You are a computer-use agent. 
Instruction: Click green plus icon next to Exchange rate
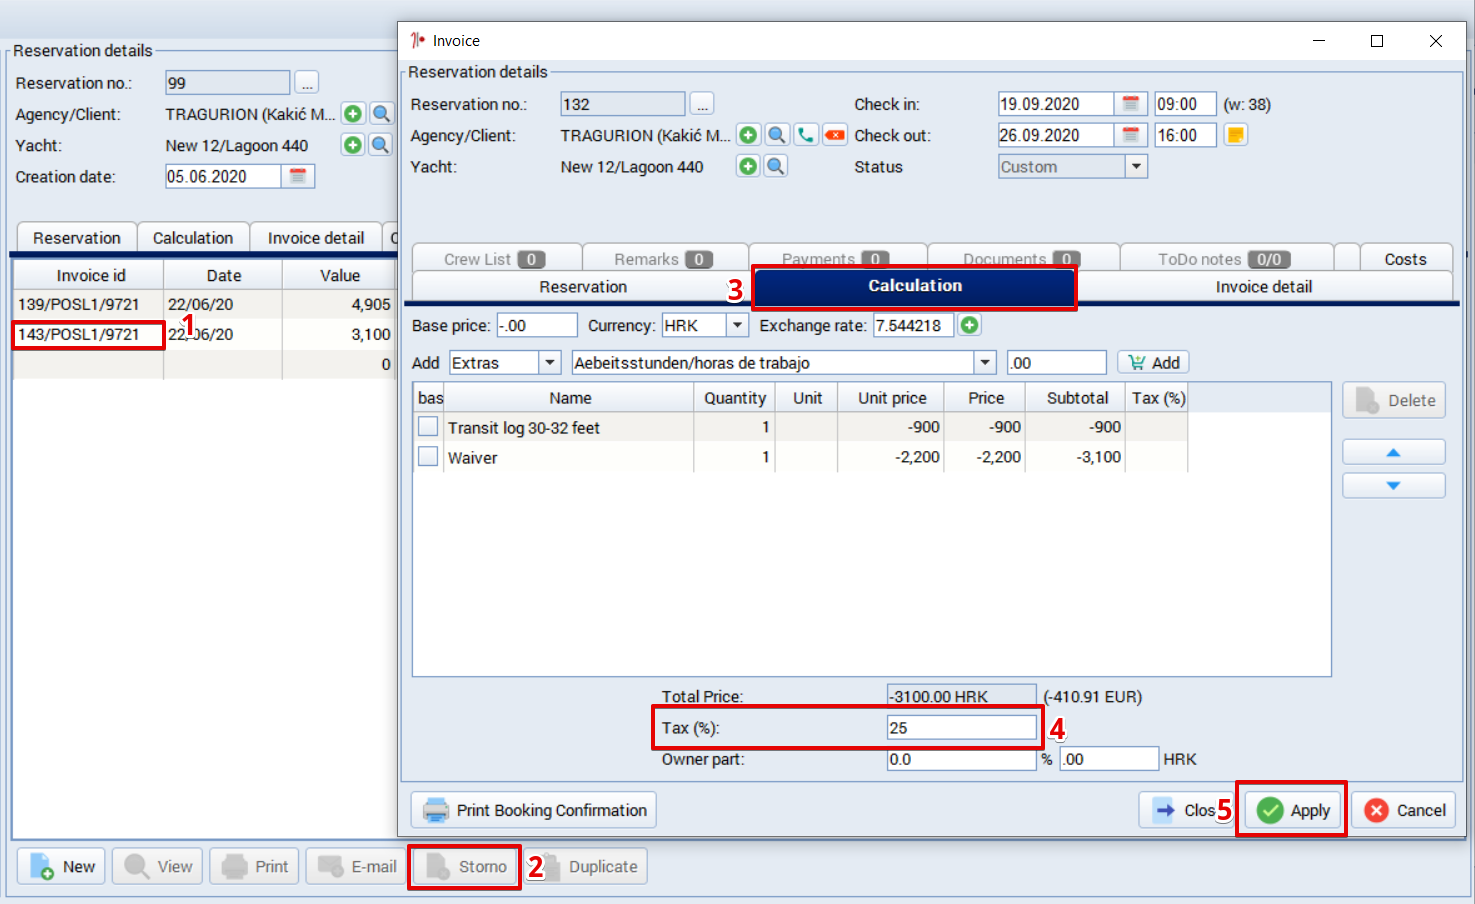[969, 325]
